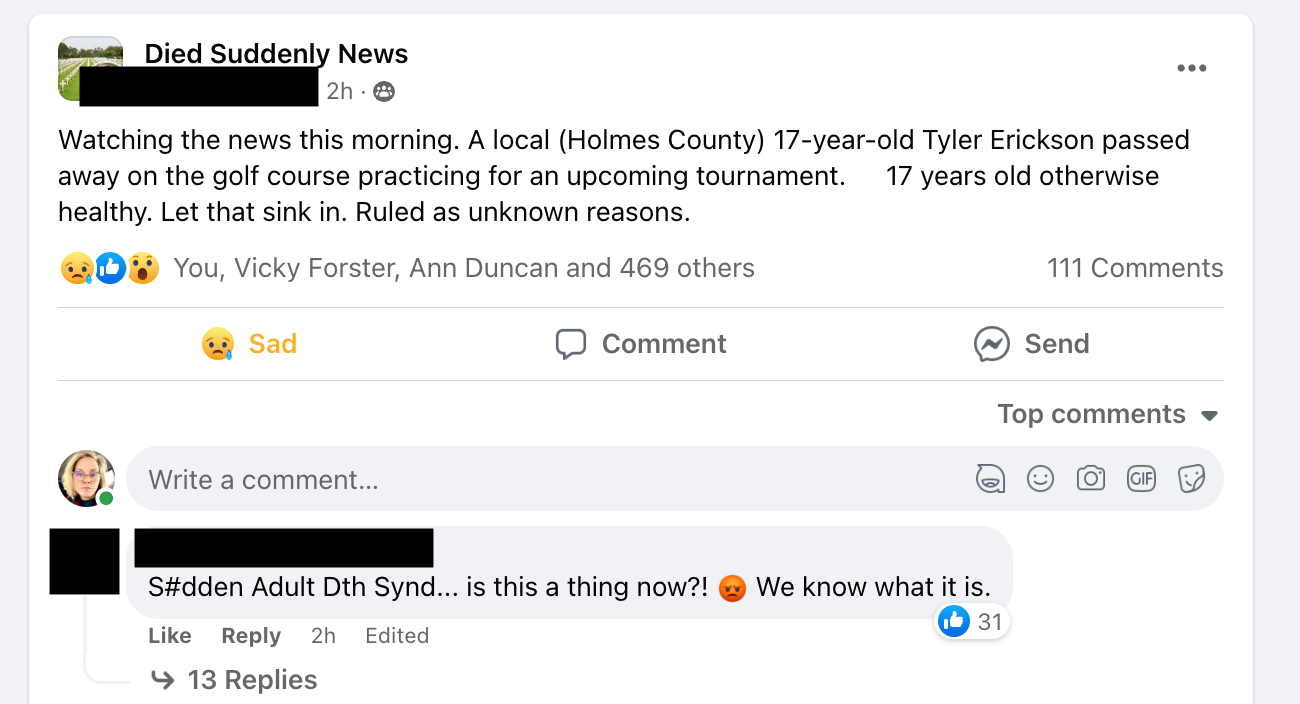Click the Died Suddenly News group thumbnail
This screenshot has width=1300, height=704.
(x=91, y=69)
